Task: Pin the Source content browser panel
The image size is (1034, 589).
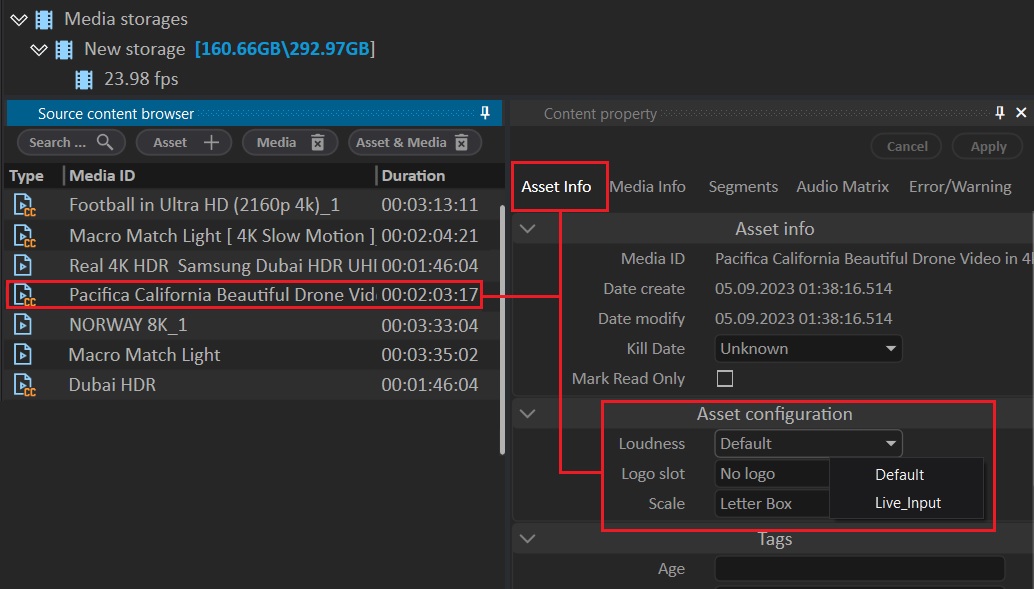Action: point(485,113)
